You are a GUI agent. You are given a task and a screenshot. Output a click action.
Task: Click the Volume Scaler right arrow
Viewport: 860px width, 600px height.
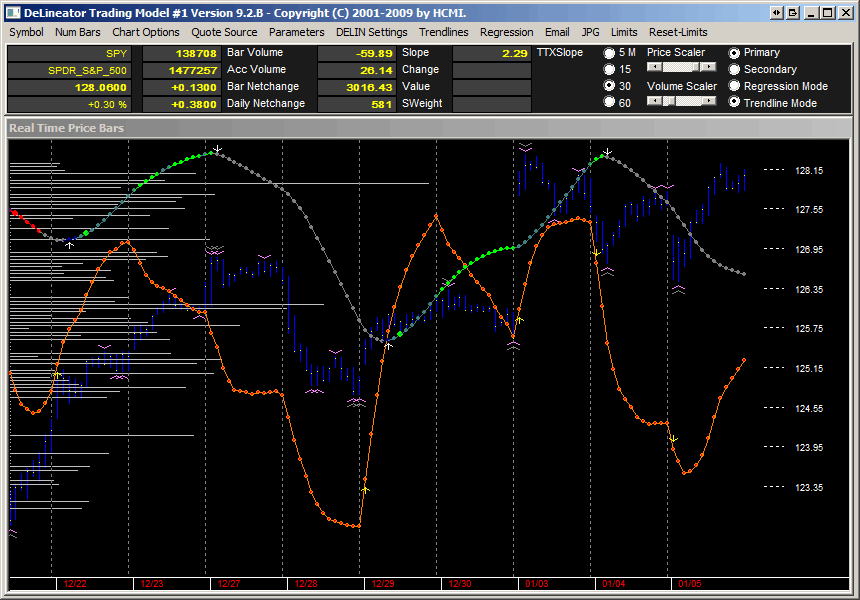[x=709, y=101]
